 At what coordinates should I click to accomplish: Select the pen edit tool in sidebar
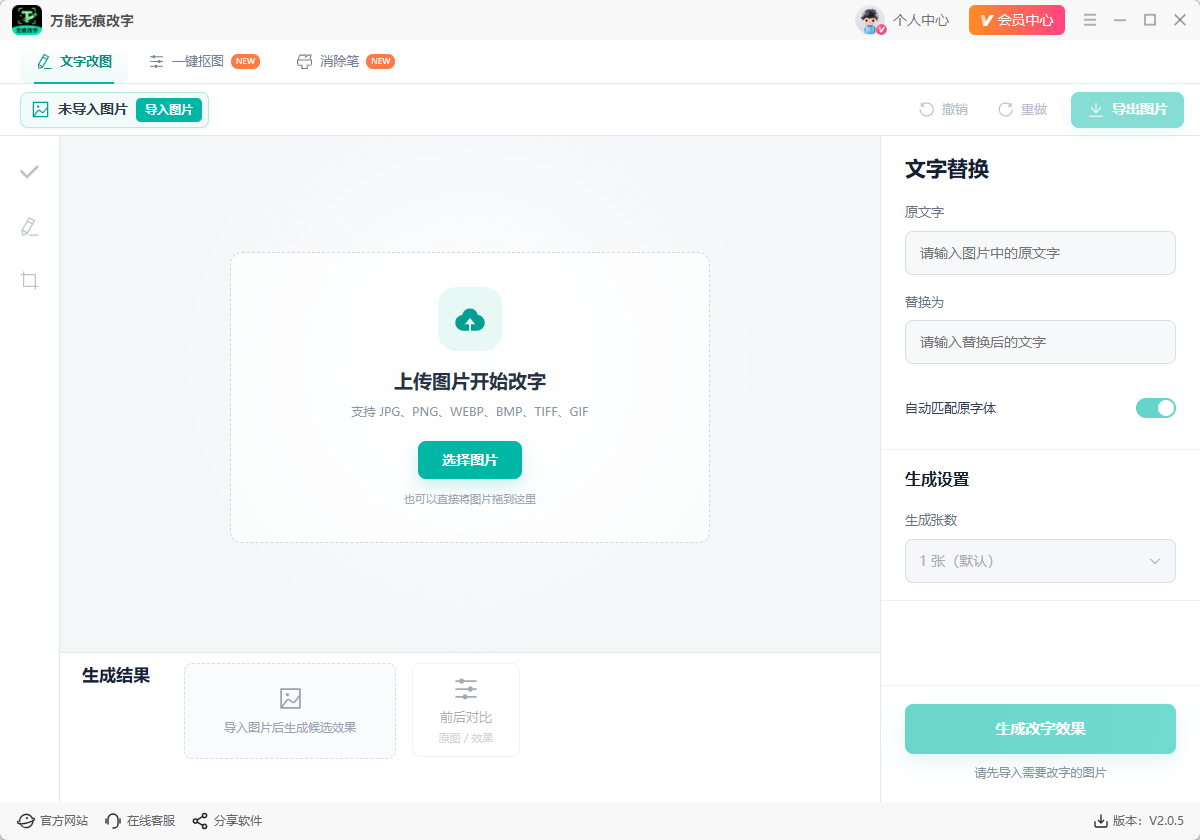[30, 226]
